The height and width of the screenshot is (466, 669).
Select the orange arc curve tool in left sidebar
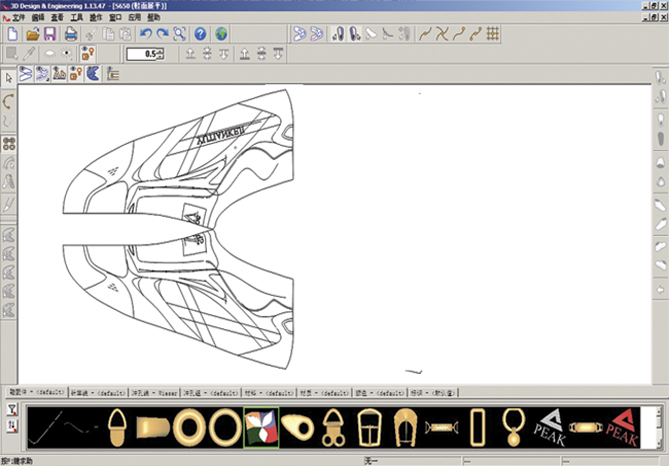[9, 102]
